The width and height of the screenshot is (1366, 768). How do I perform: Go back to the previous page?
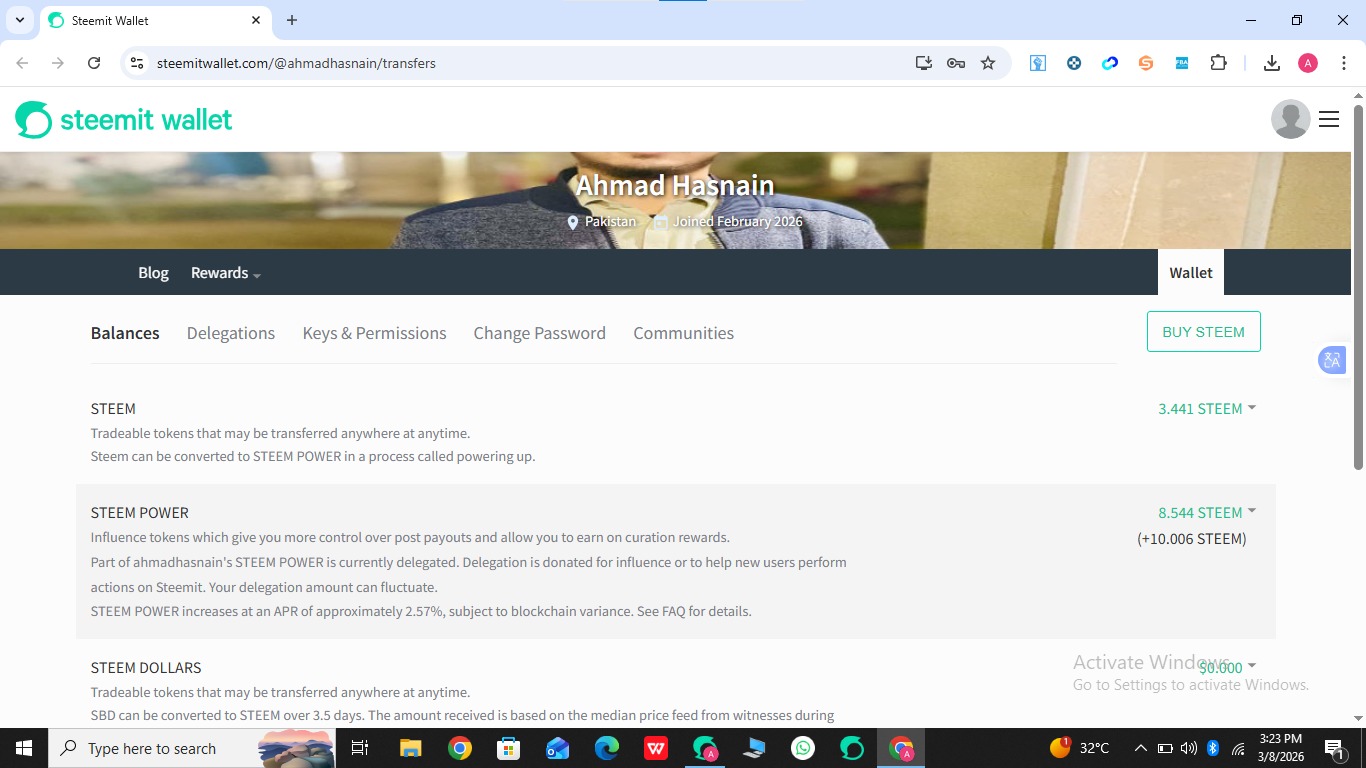pyautogui.click(x=22, y=63)
